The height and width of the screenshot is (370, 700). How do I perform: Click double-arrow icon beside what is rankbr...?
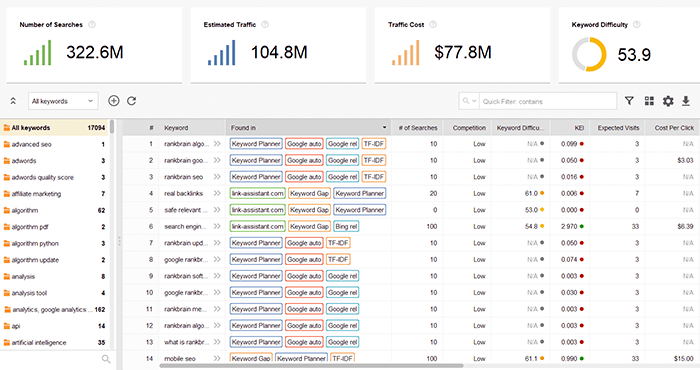[x=217, y=342]
